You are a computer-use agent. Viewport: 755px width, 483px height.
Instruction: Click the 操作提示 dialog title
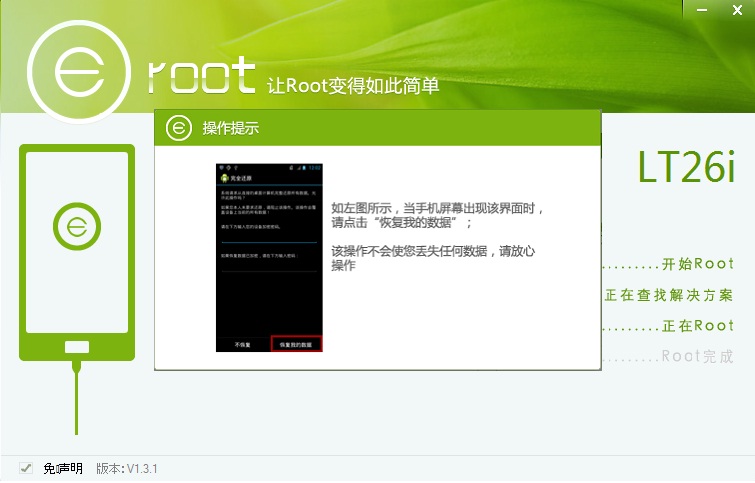click(231, 129)
